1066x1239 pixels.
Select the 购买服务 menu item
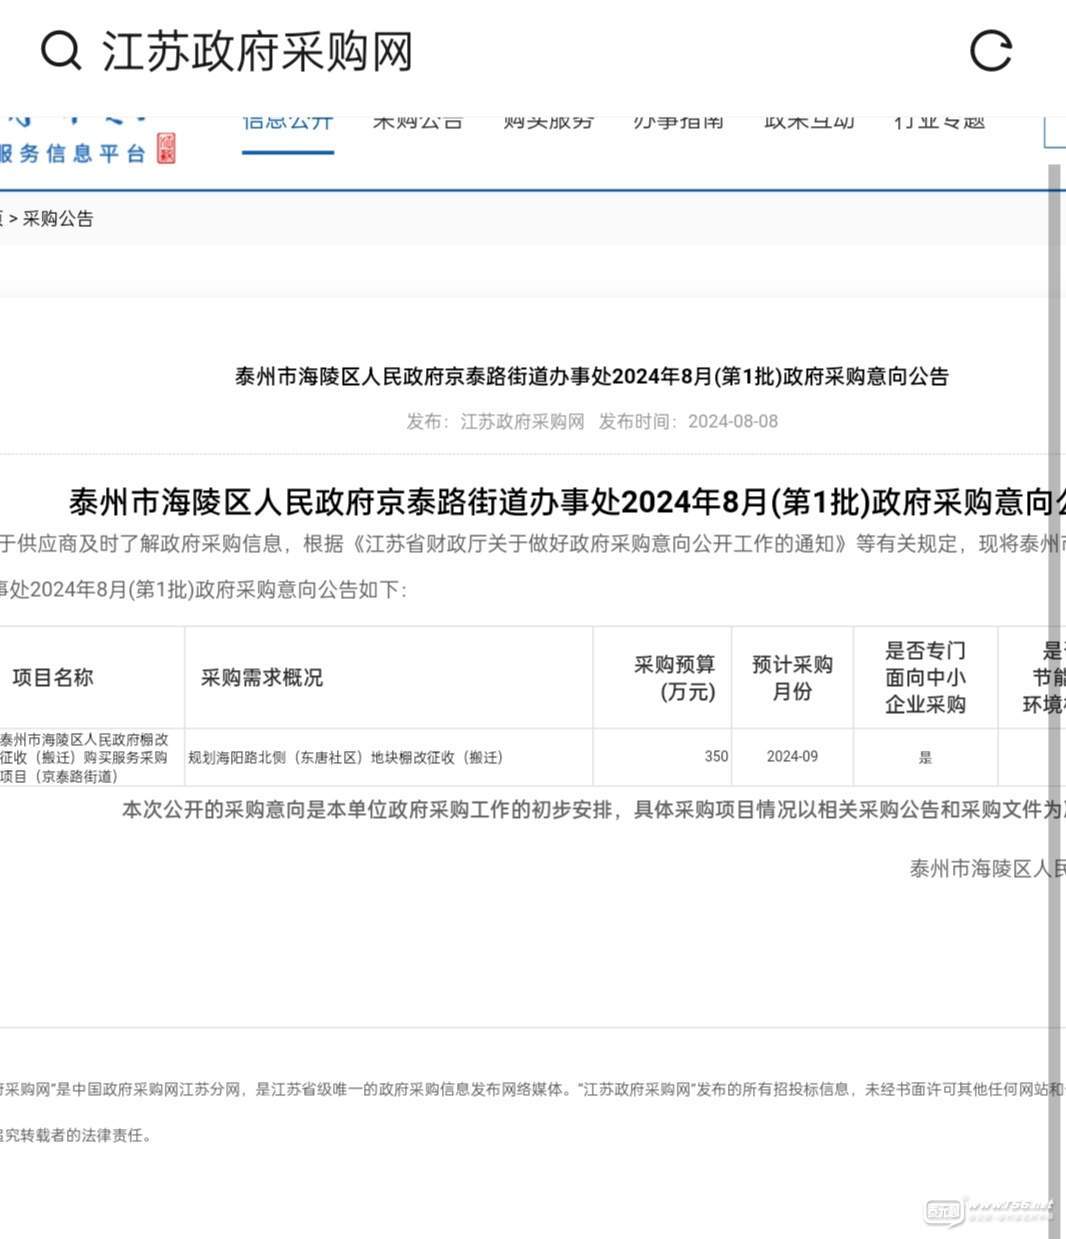(548, 124)
